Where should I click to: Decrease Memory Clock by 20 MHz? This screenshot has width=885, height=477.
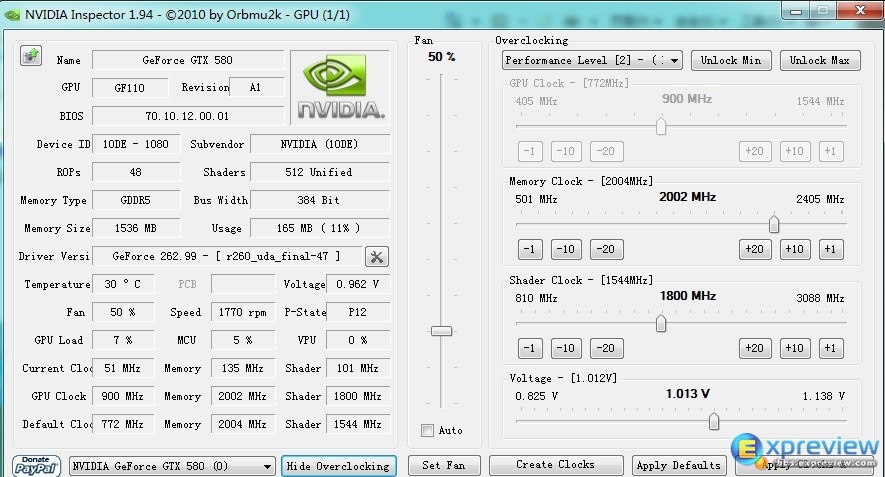(x=606, y=250)
